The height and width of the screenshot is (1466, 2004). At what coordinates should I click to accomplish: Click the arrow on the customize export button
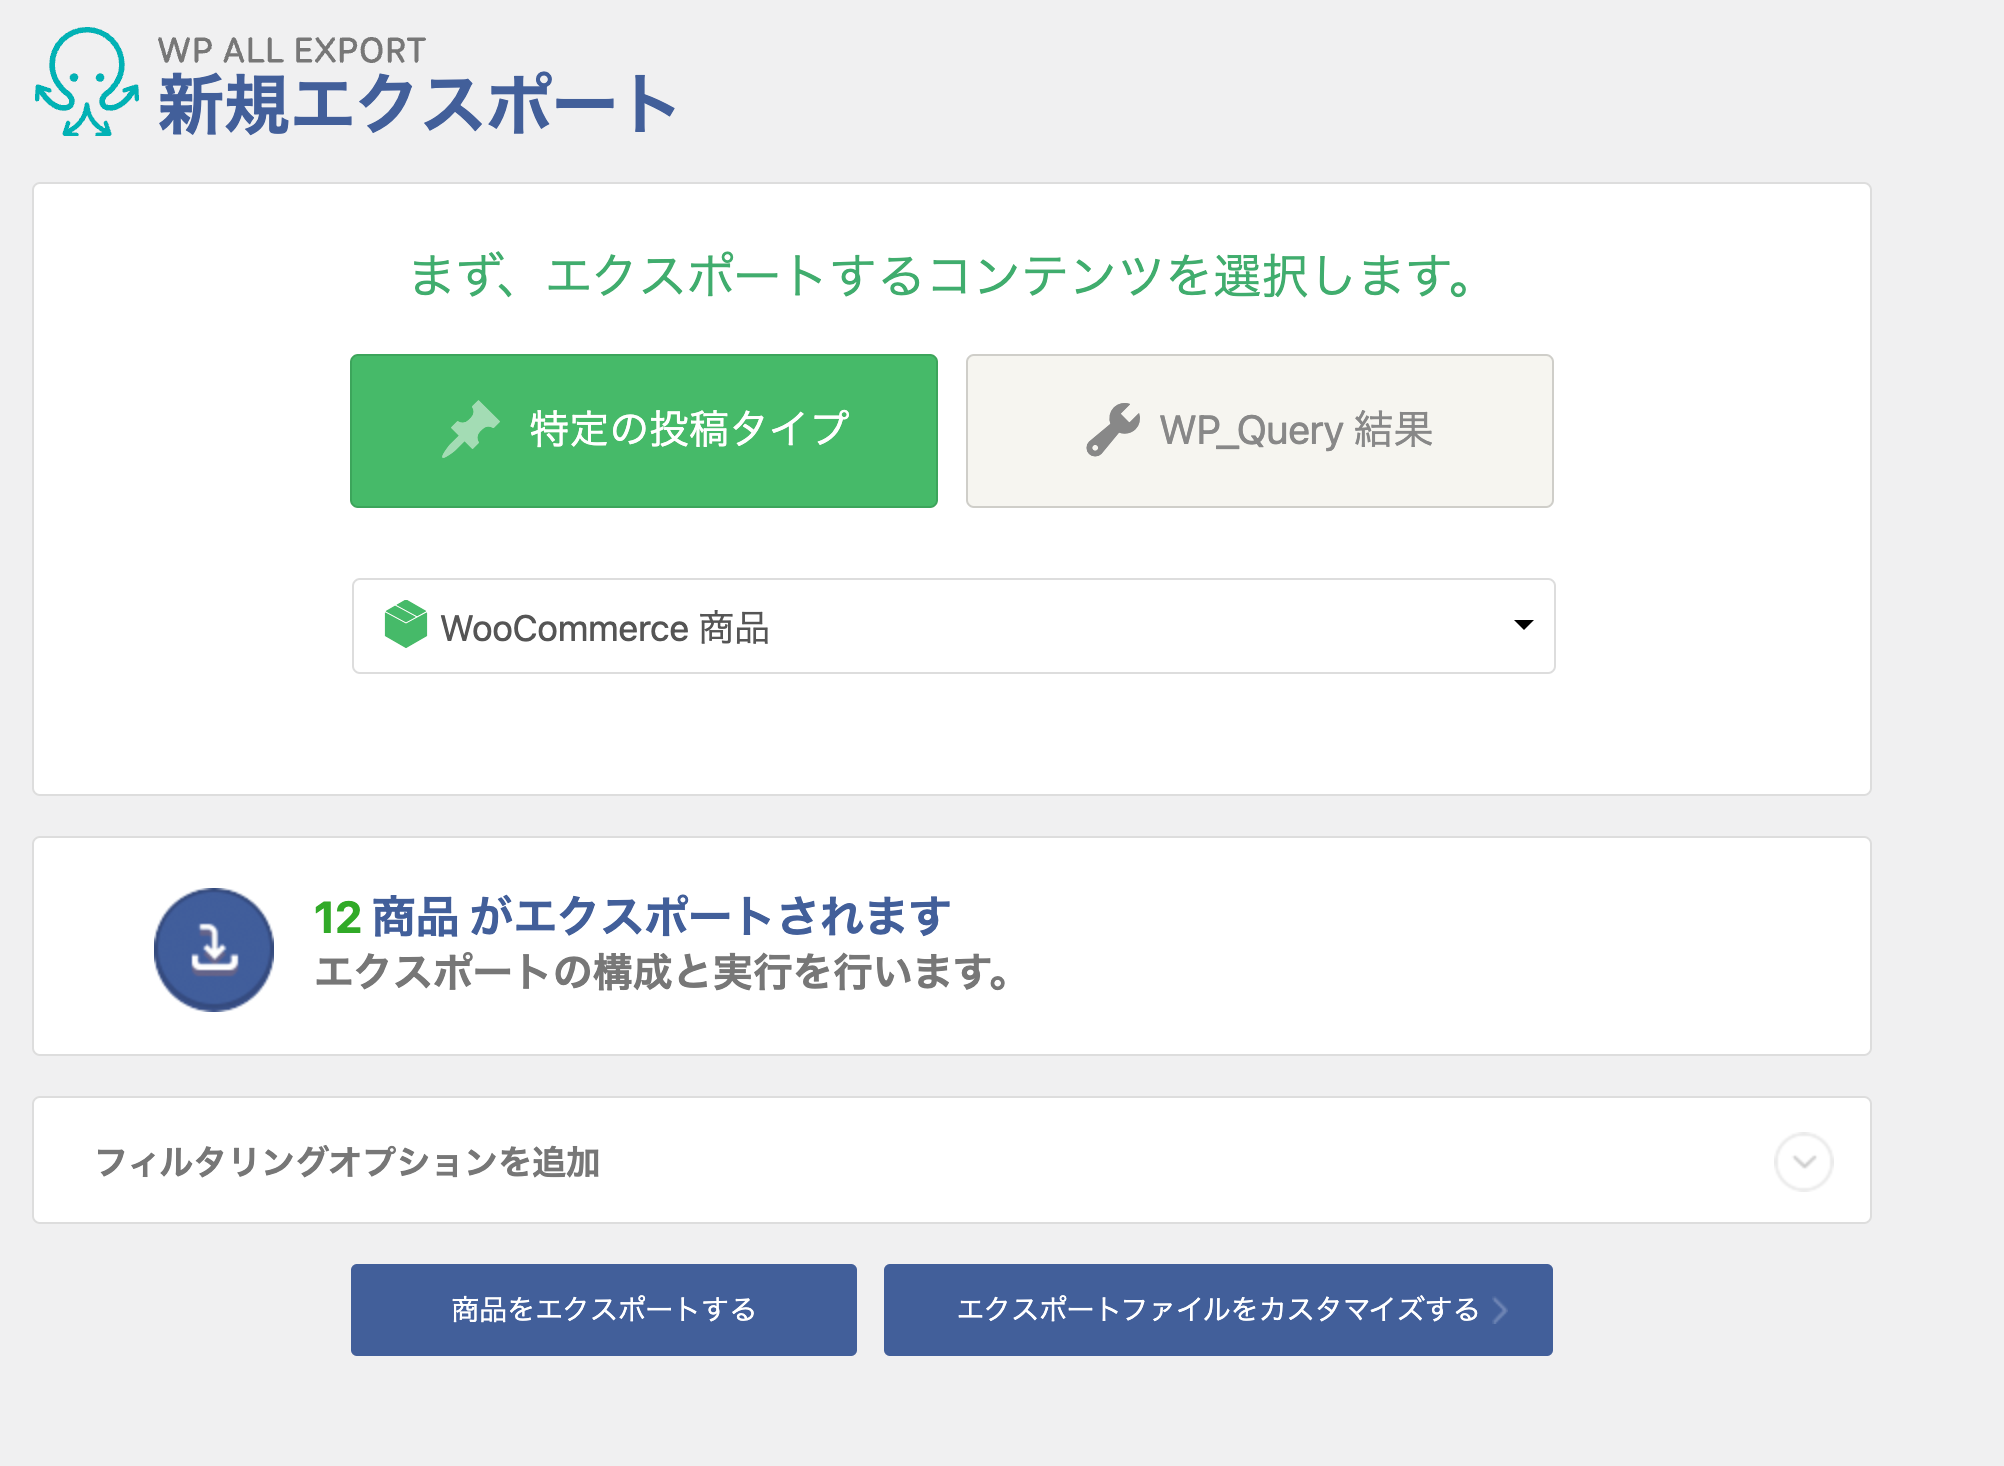1500,1310
